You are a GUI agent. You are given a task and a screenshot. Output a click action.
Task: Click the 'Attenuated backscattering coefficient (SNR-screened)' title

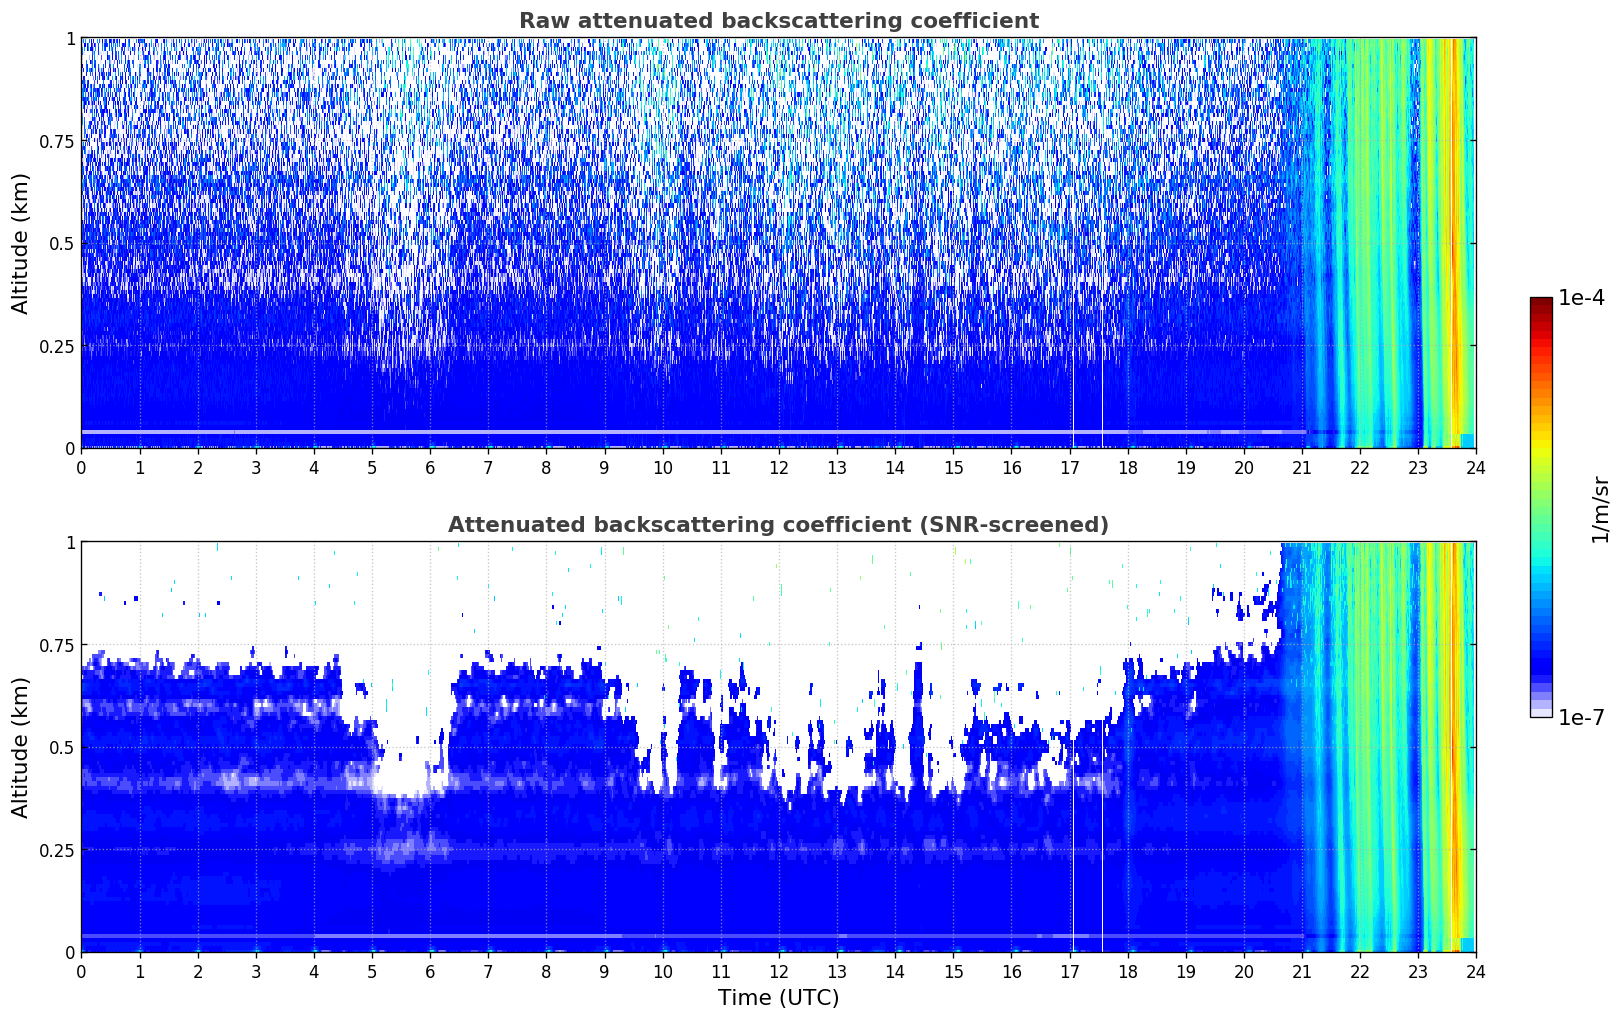pyautogui.click(x=778, y=525)
